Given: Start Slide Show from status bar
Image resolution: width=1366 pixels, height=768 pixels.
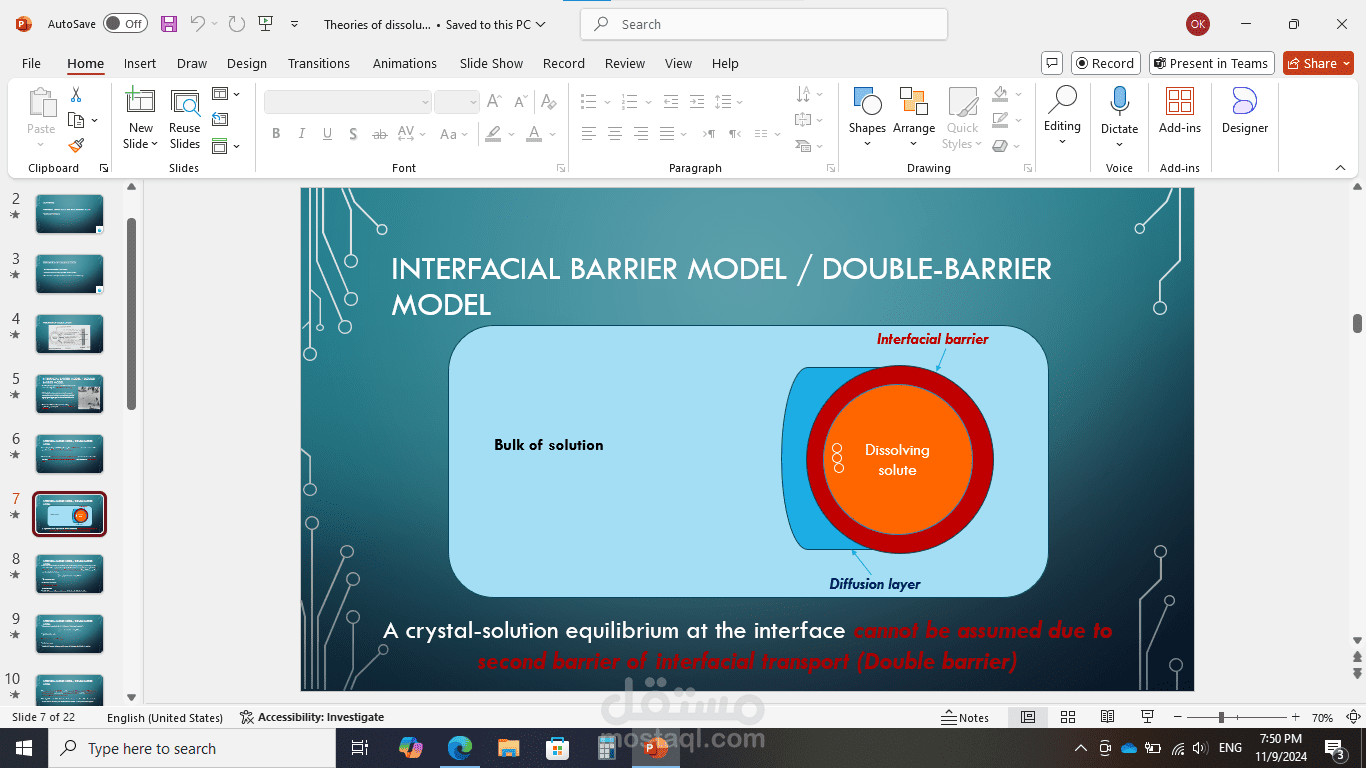Looking at the screenshot, I should point(1147,717).
